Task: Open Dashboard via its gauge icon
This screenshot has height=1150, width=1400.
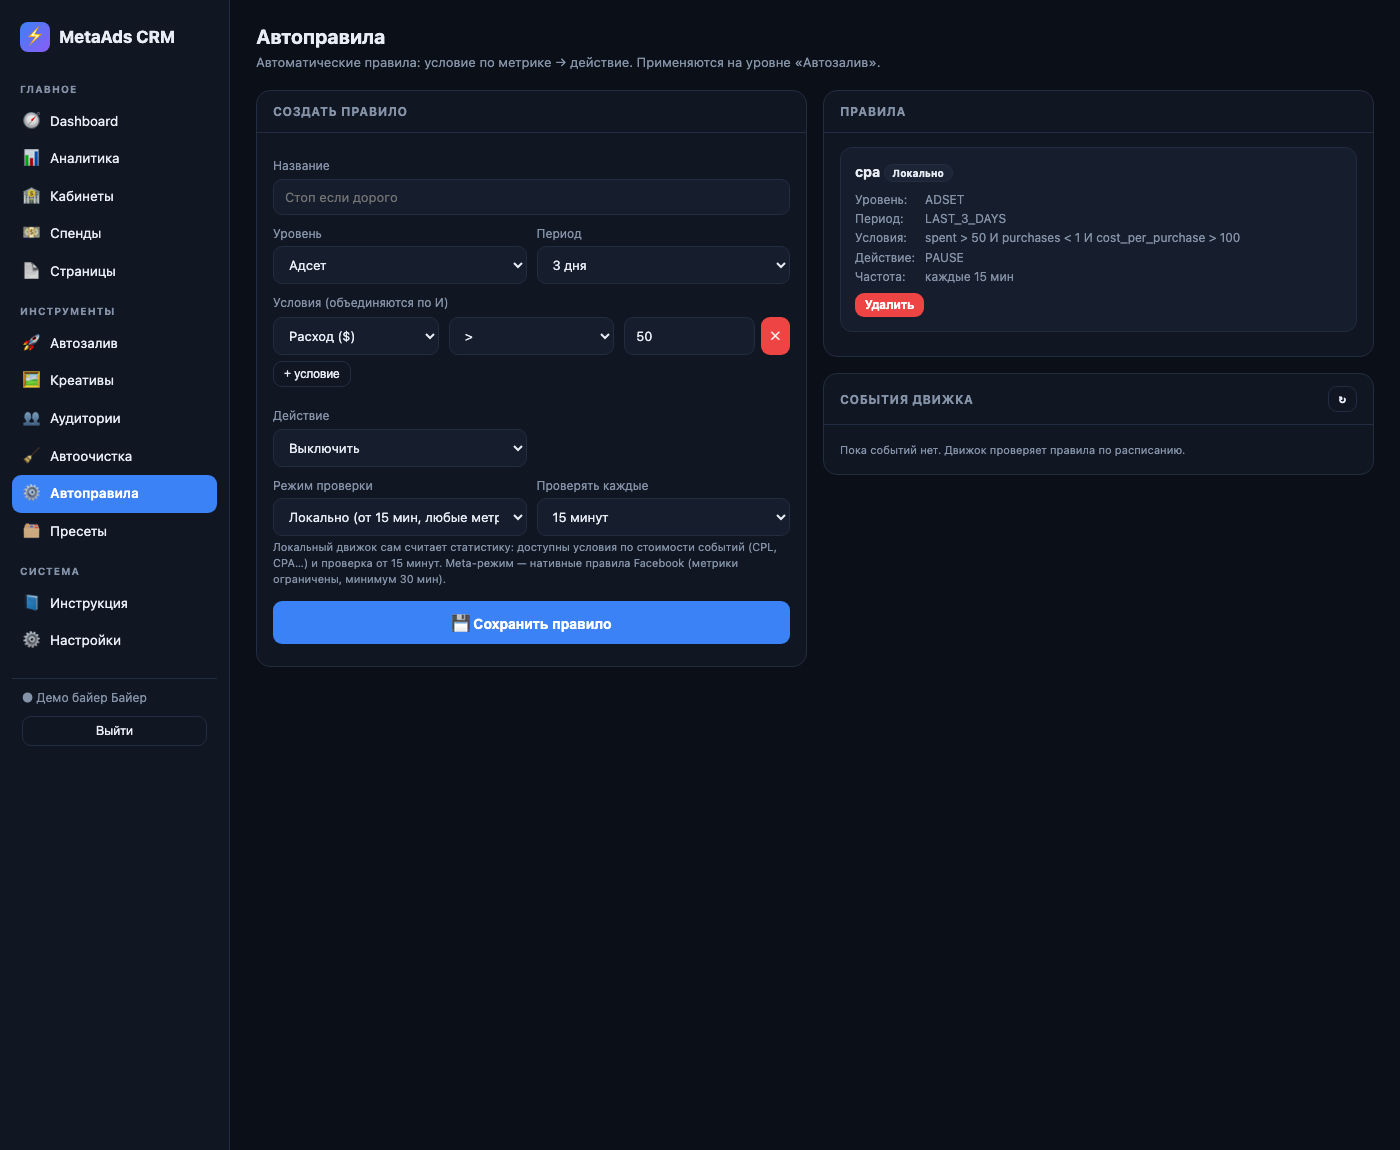Action: click(31, 121)
